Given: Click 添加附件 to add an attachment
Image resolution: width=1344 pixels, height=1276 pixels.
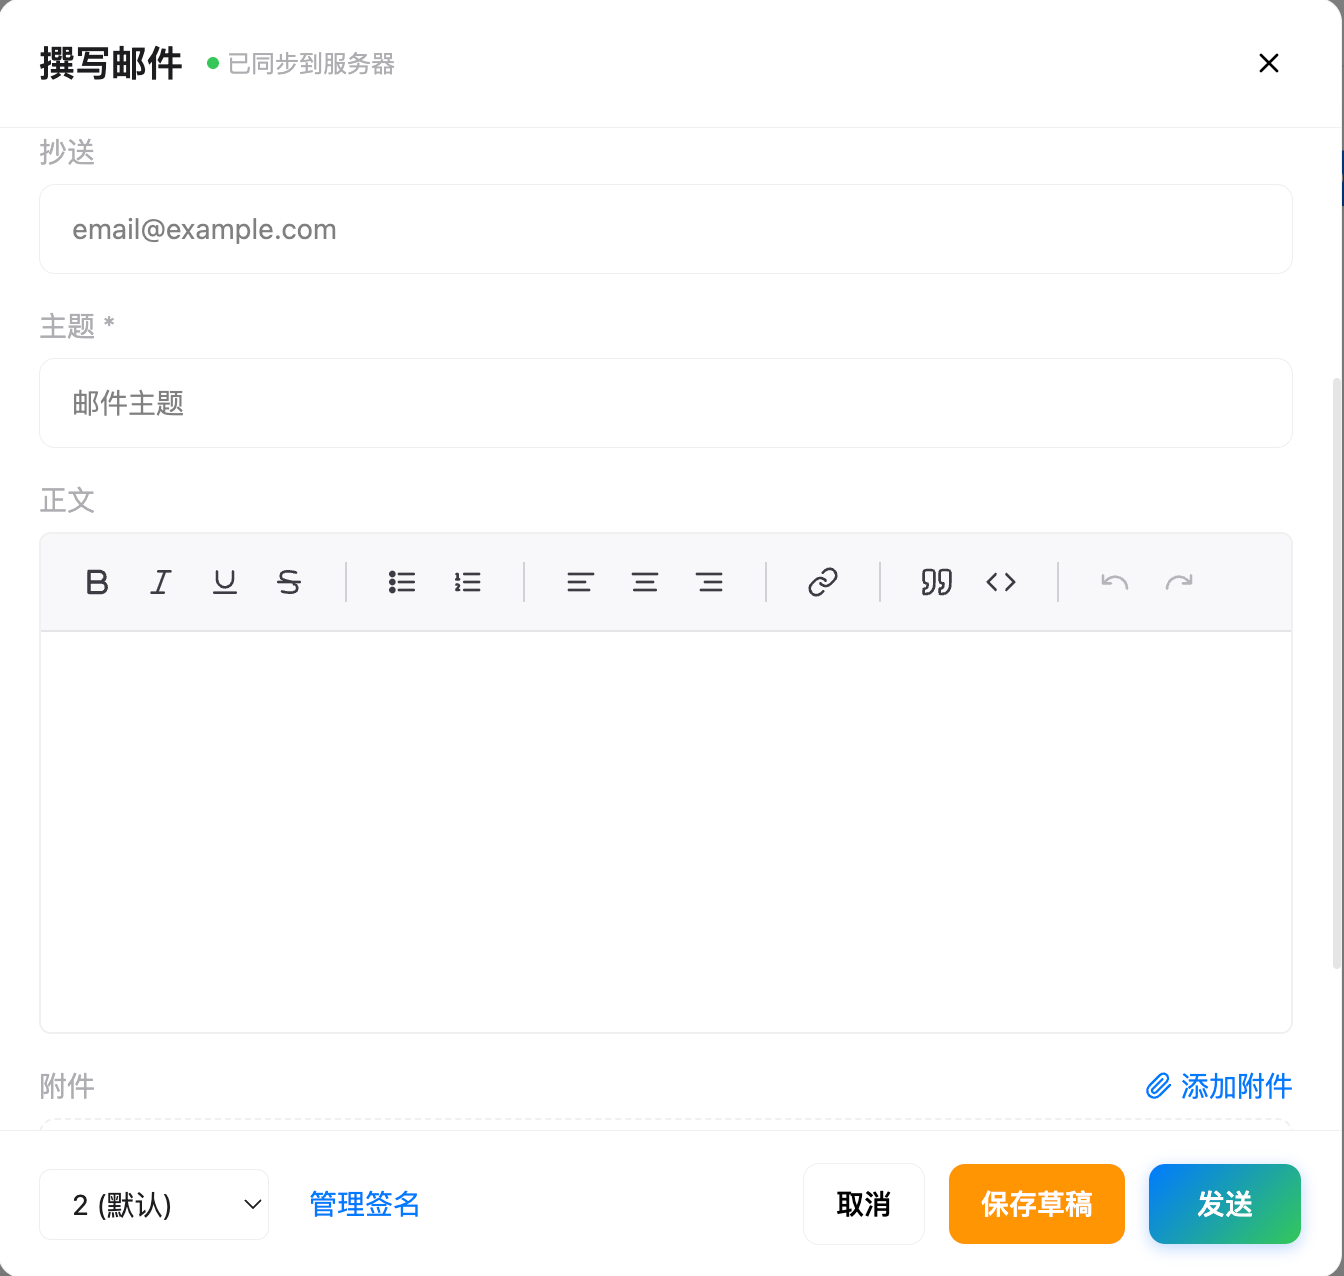Looking at the screenshot, I should [1236, 1086].
